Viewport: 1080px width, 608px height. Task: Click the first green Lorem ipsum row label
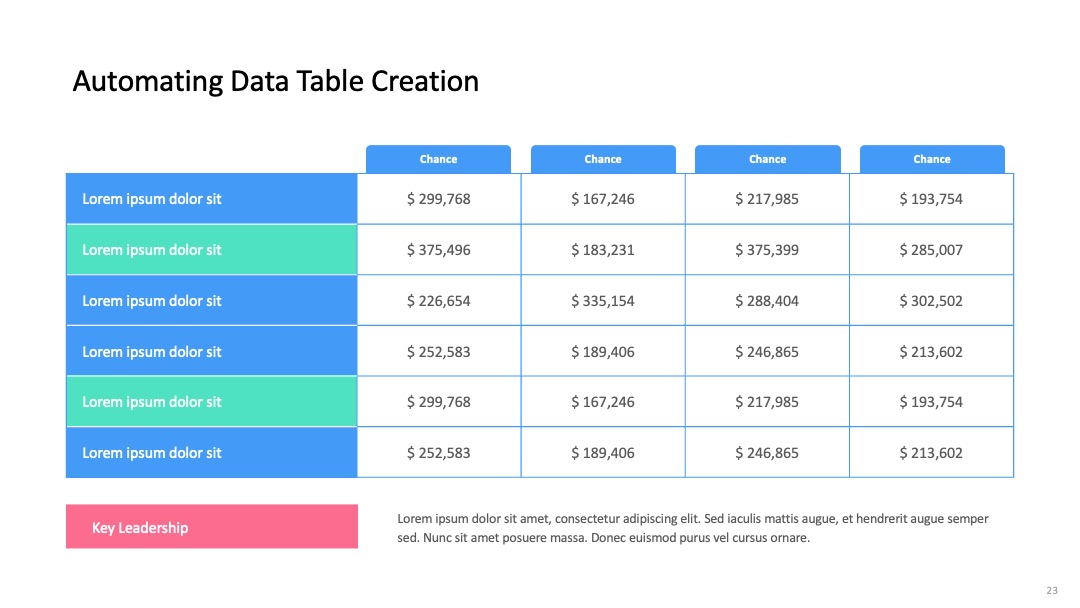point(212,250)
